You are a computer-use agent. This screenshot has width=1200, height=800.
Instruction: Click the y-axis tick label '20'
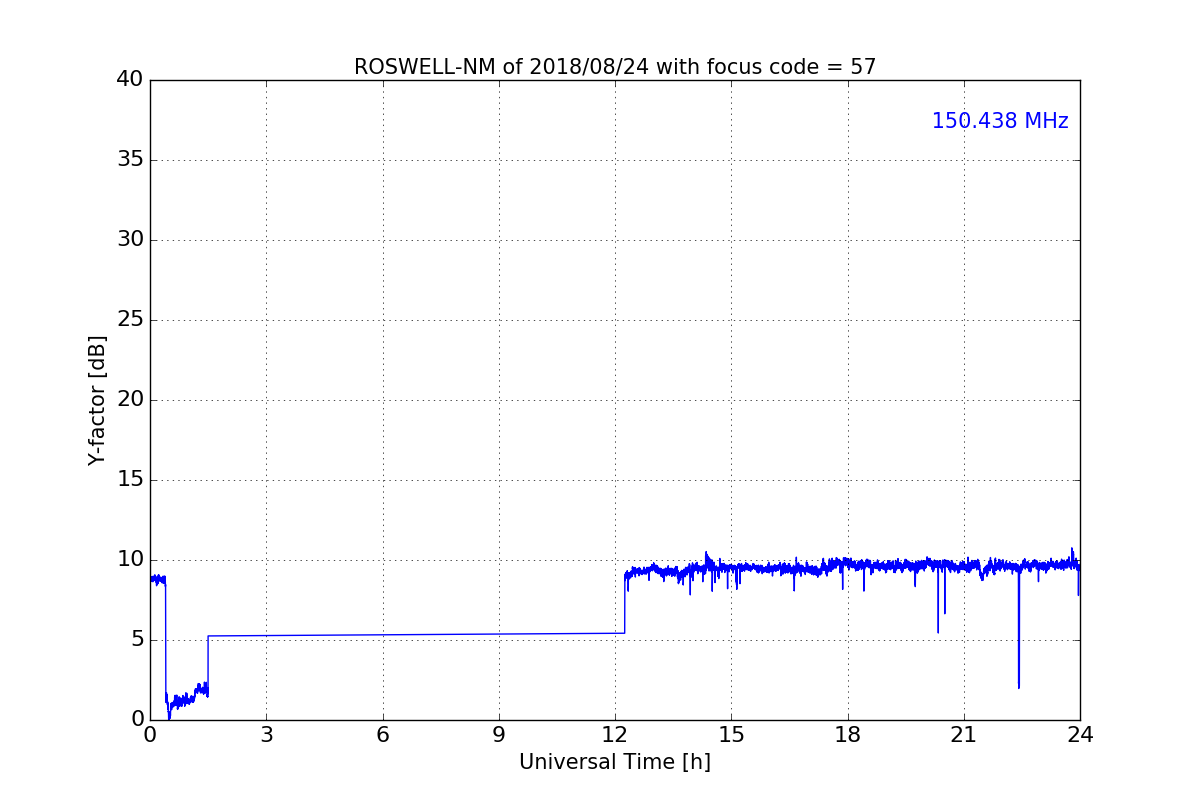pos(130,400)
